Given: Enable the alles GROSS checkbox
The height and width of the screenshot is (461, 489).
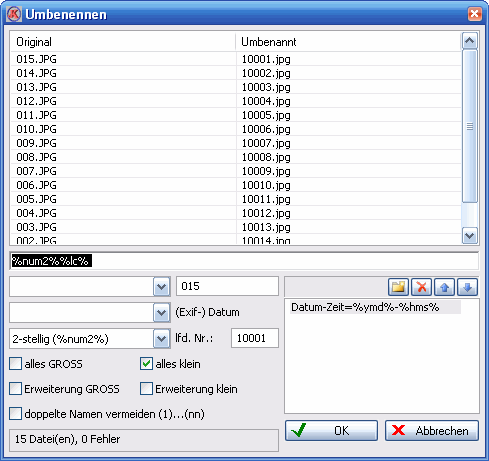Looking at the screenshot, I should coord(15,364).
